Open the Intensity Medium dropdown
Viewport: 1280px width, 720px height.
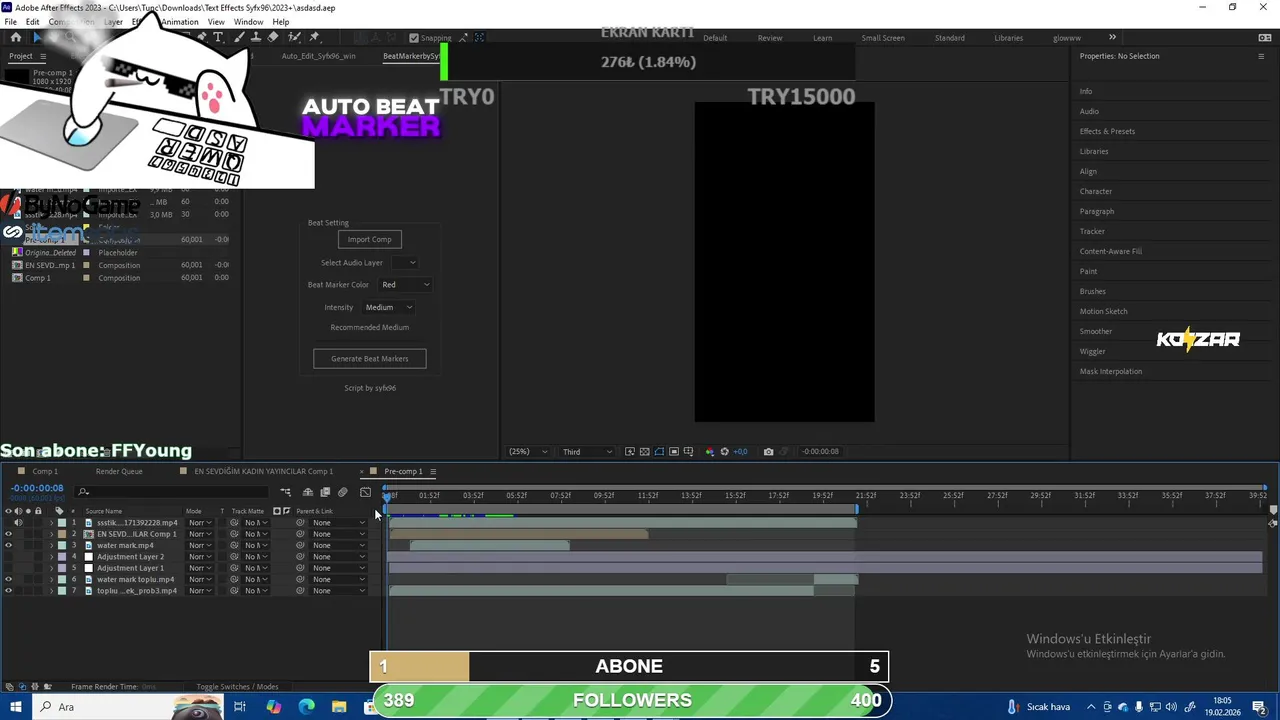tap(388, 308)
